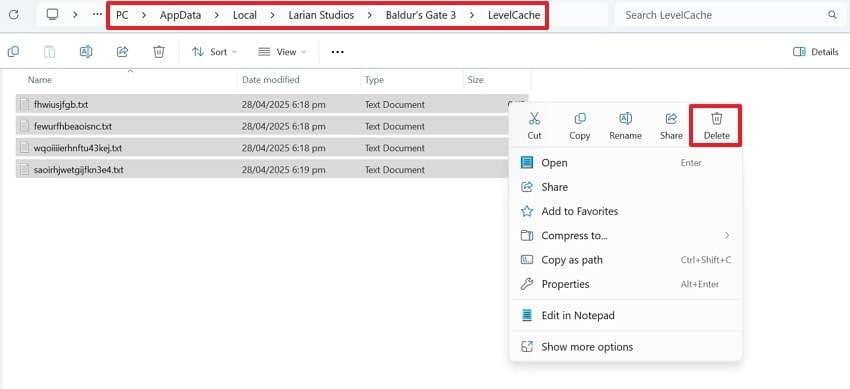Expand chevron between Local and Larian Studios
Screen dimensions: 850x389
coord(273,15)
